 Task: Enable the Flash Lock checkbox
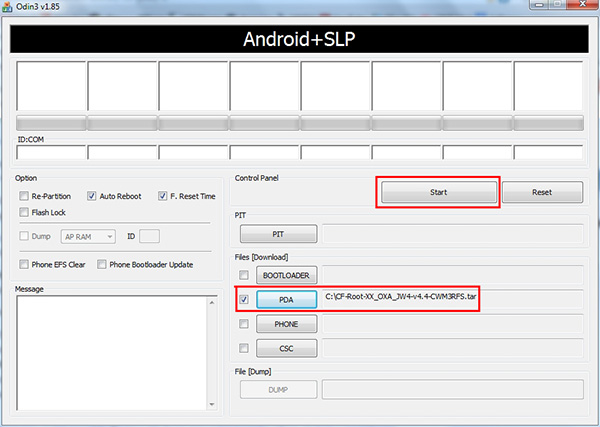pyautogui.click(x=24, y=212)
